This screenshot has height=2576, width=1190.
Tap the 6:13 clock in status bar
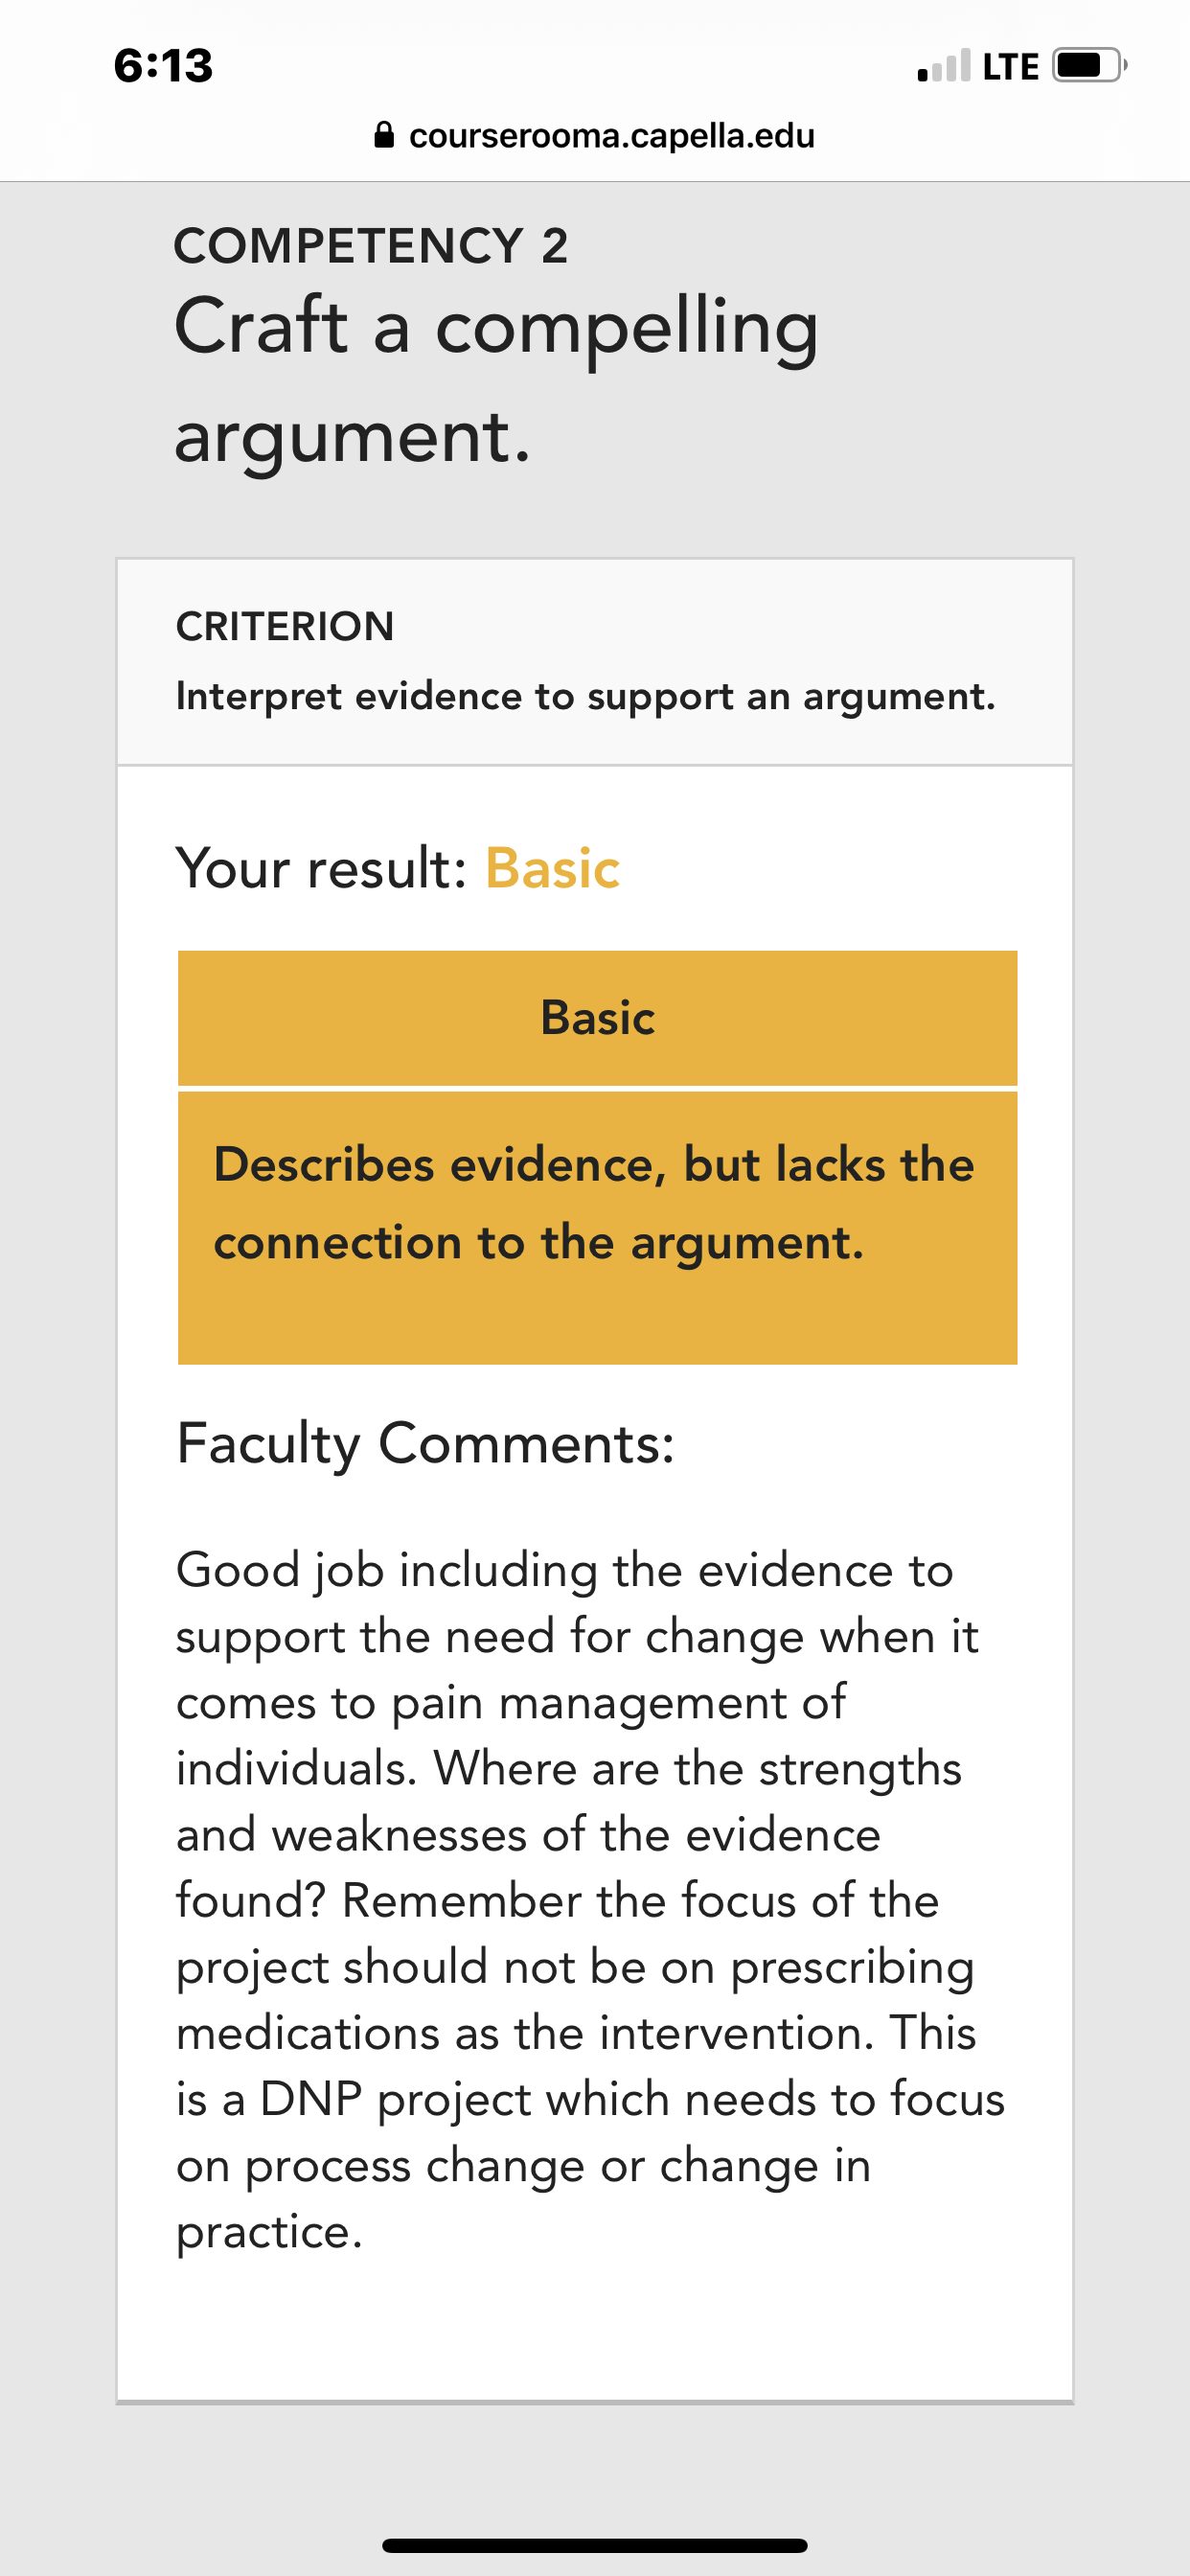(x=163, y=66)
